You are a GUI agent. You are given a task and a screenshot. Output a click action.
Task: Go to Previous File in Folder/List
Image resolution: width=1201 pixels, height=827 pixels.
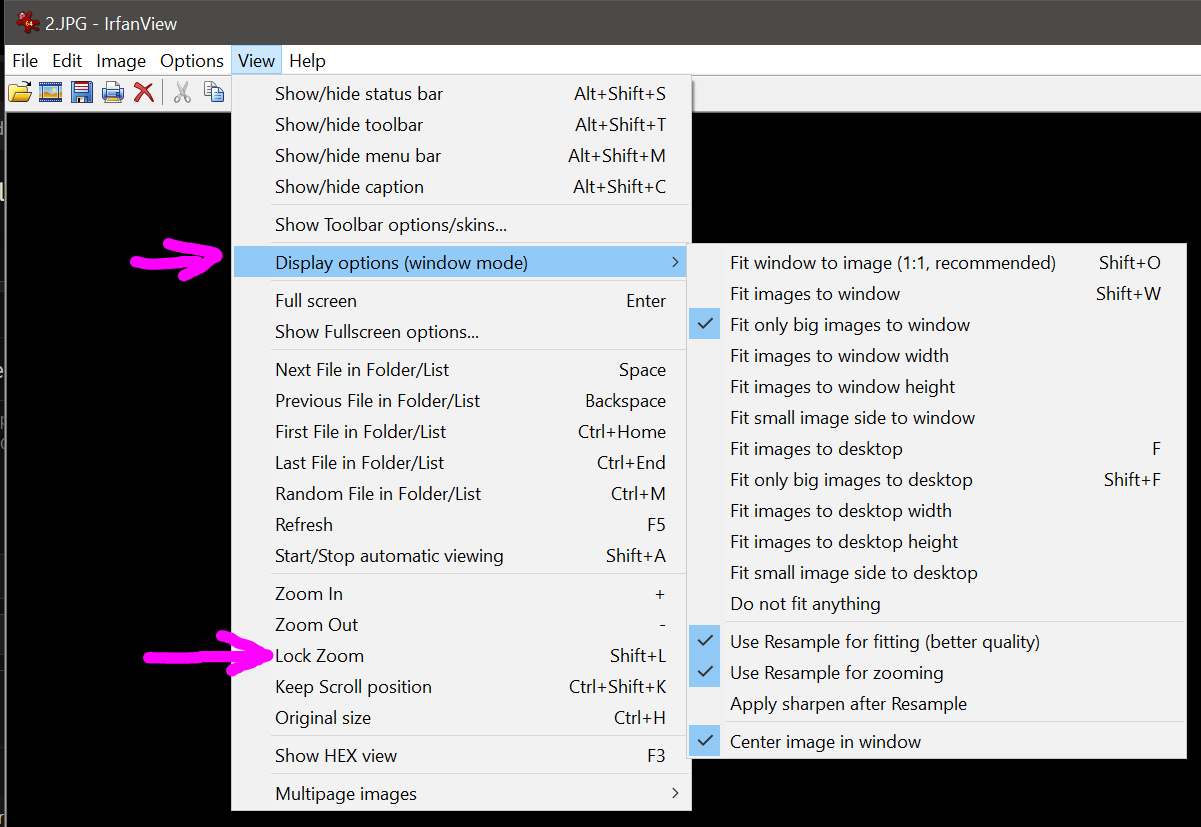pyautogui.click(x=461, y=401)
